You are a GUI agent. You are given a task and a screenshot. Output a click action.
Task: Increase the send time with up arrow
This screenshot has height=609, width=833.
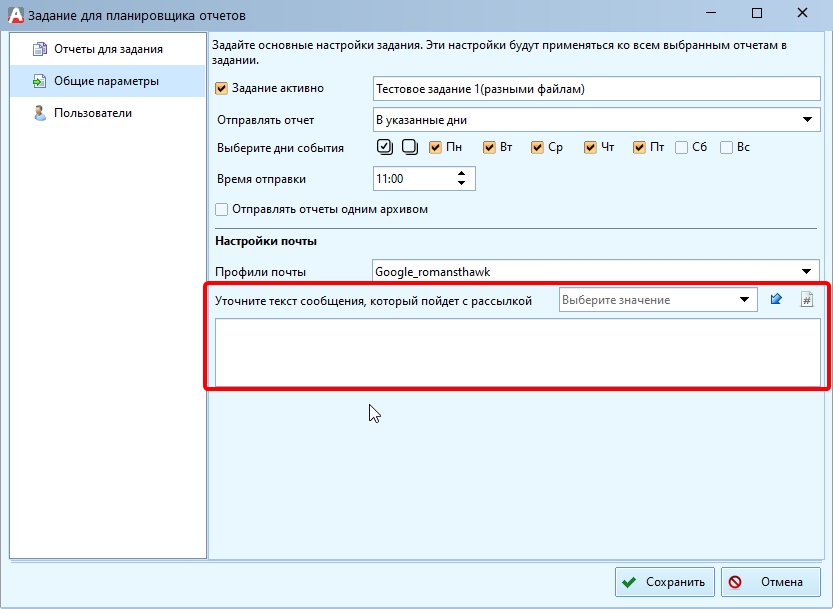point(461,173)
